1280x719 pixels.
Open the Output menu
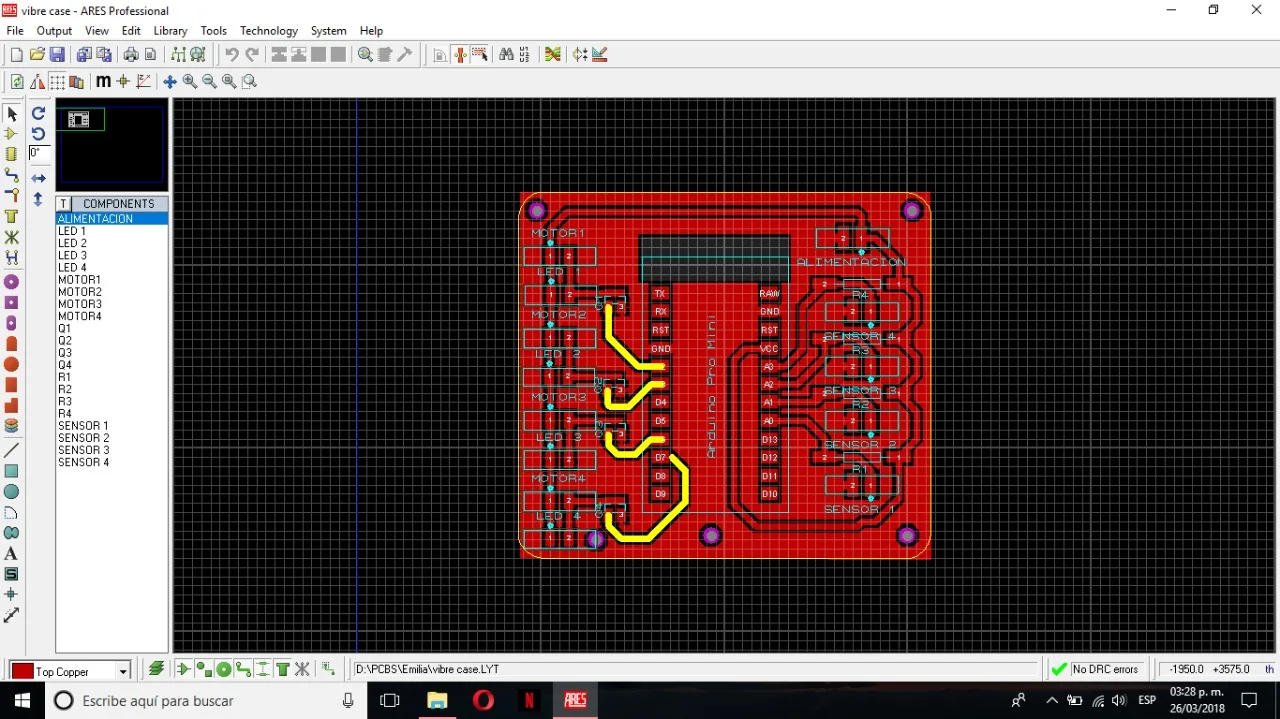54,31
